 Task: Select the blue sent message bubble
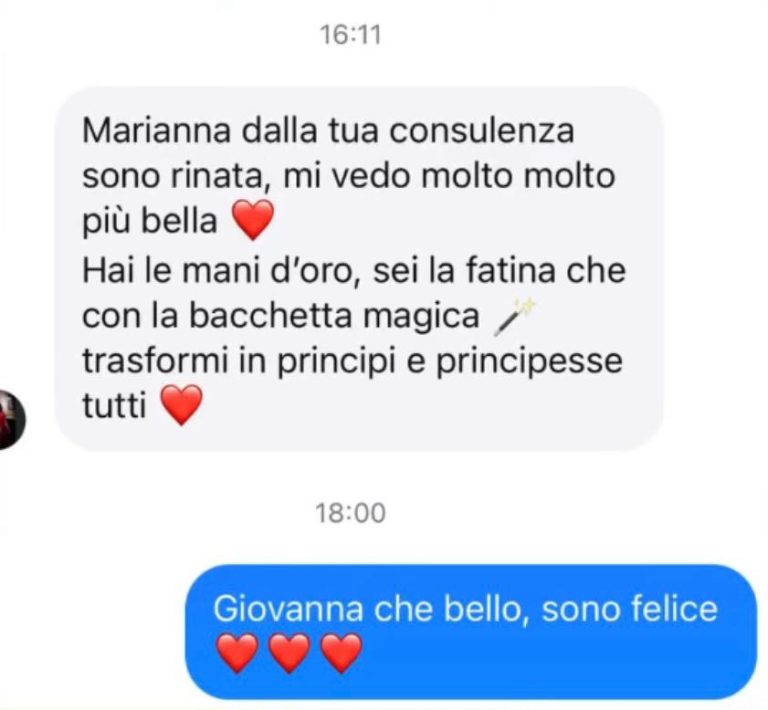pyautogui.click(x=471, y=632)
